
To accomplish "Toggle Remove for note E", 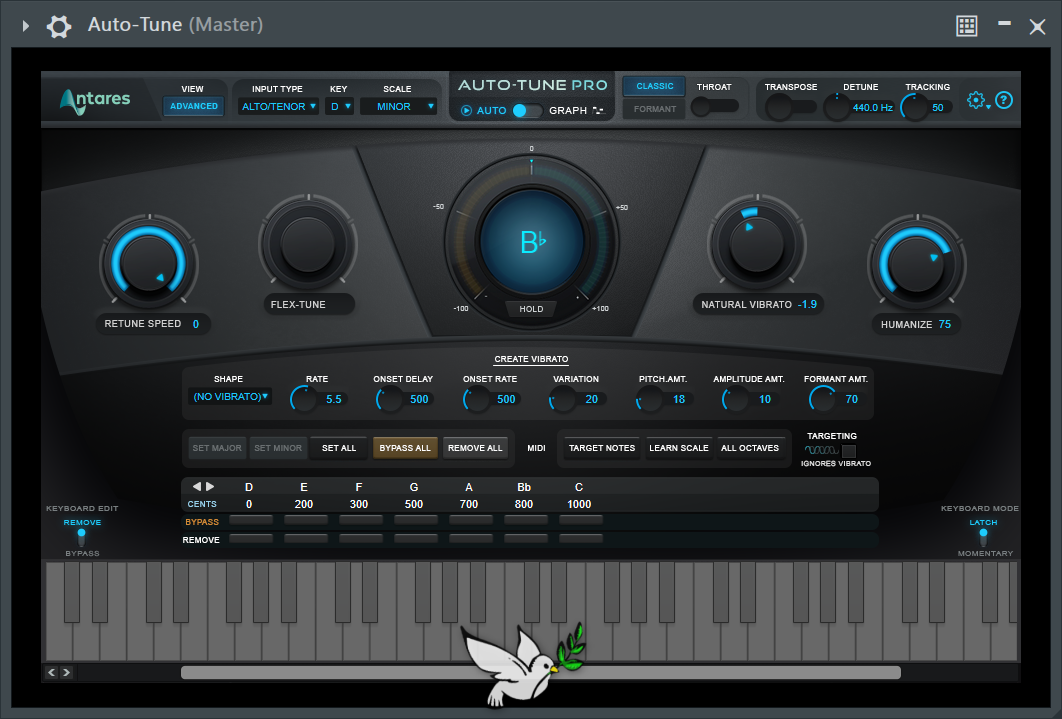I will tap(306, 539).
